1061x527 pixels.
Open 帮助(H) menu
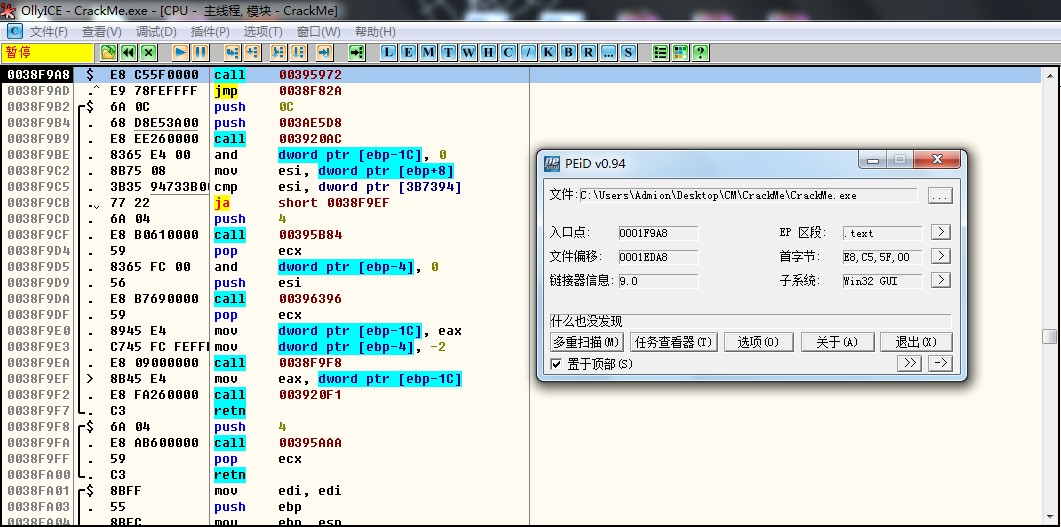[375, 32]
